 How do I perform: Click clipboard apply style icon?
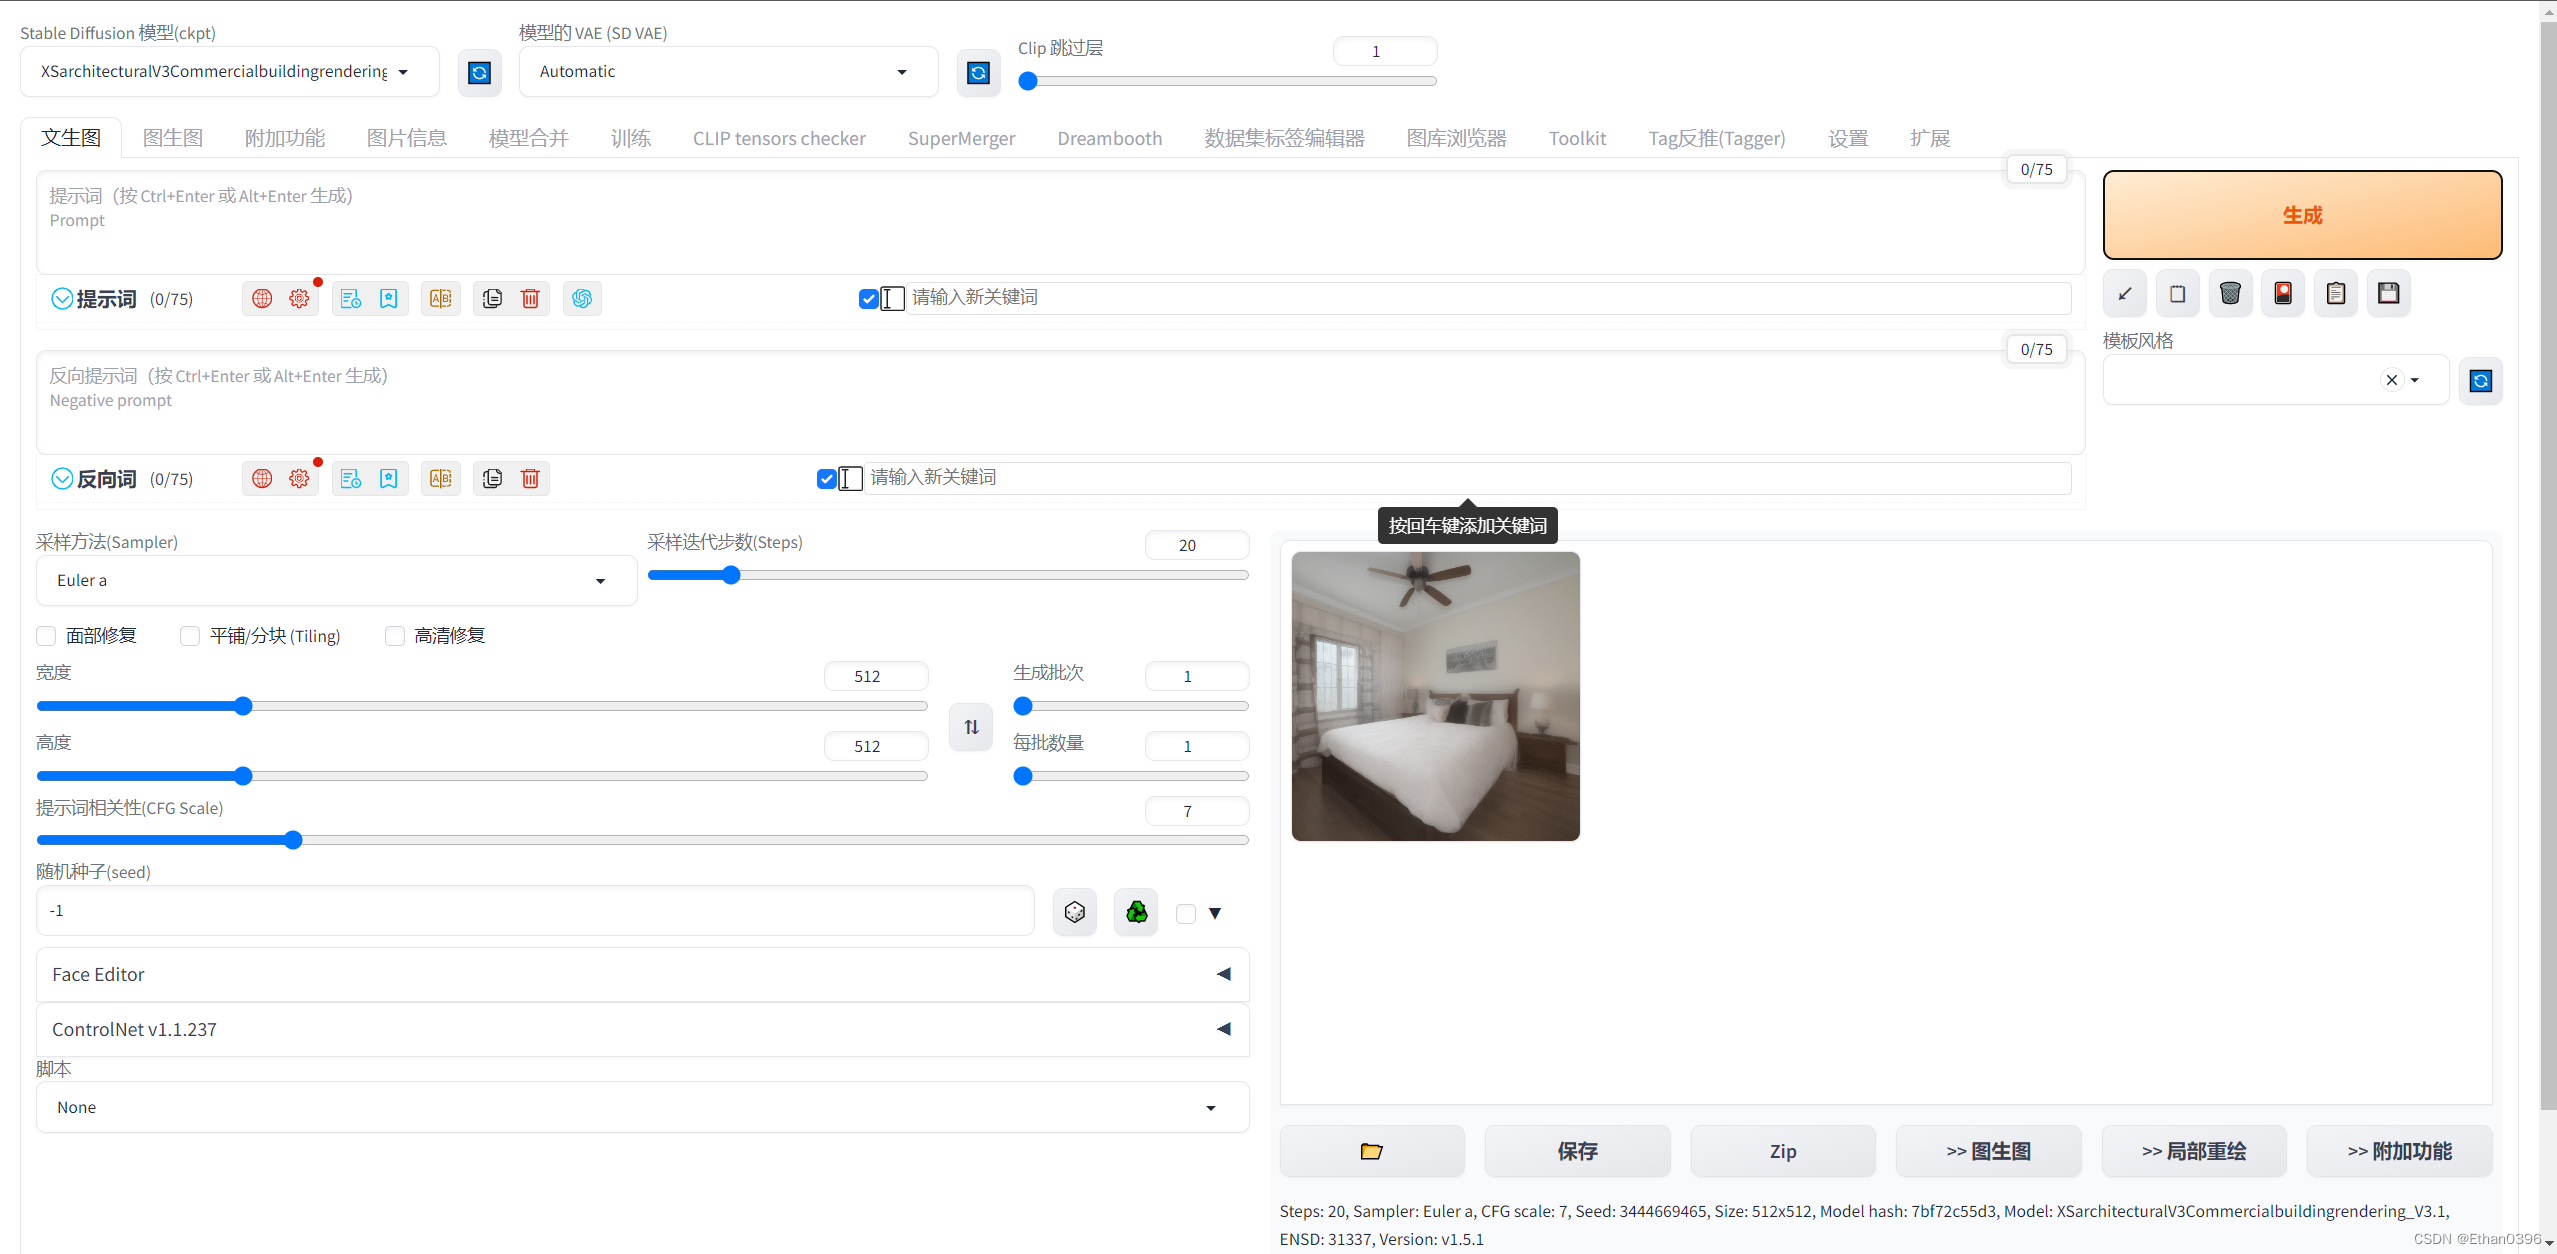(2336, 293)
